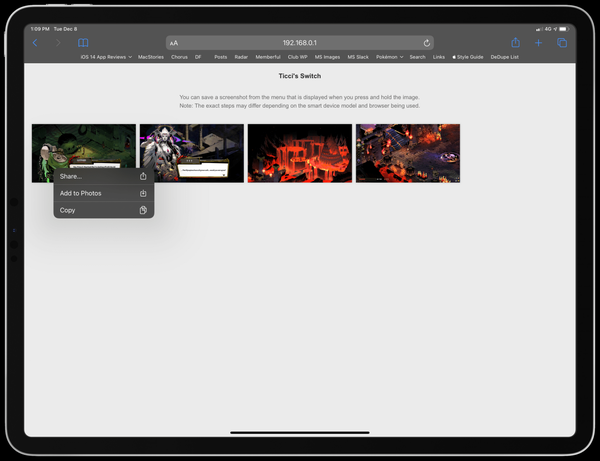Open the Memberful bookmark

click(x=268, y=57)
